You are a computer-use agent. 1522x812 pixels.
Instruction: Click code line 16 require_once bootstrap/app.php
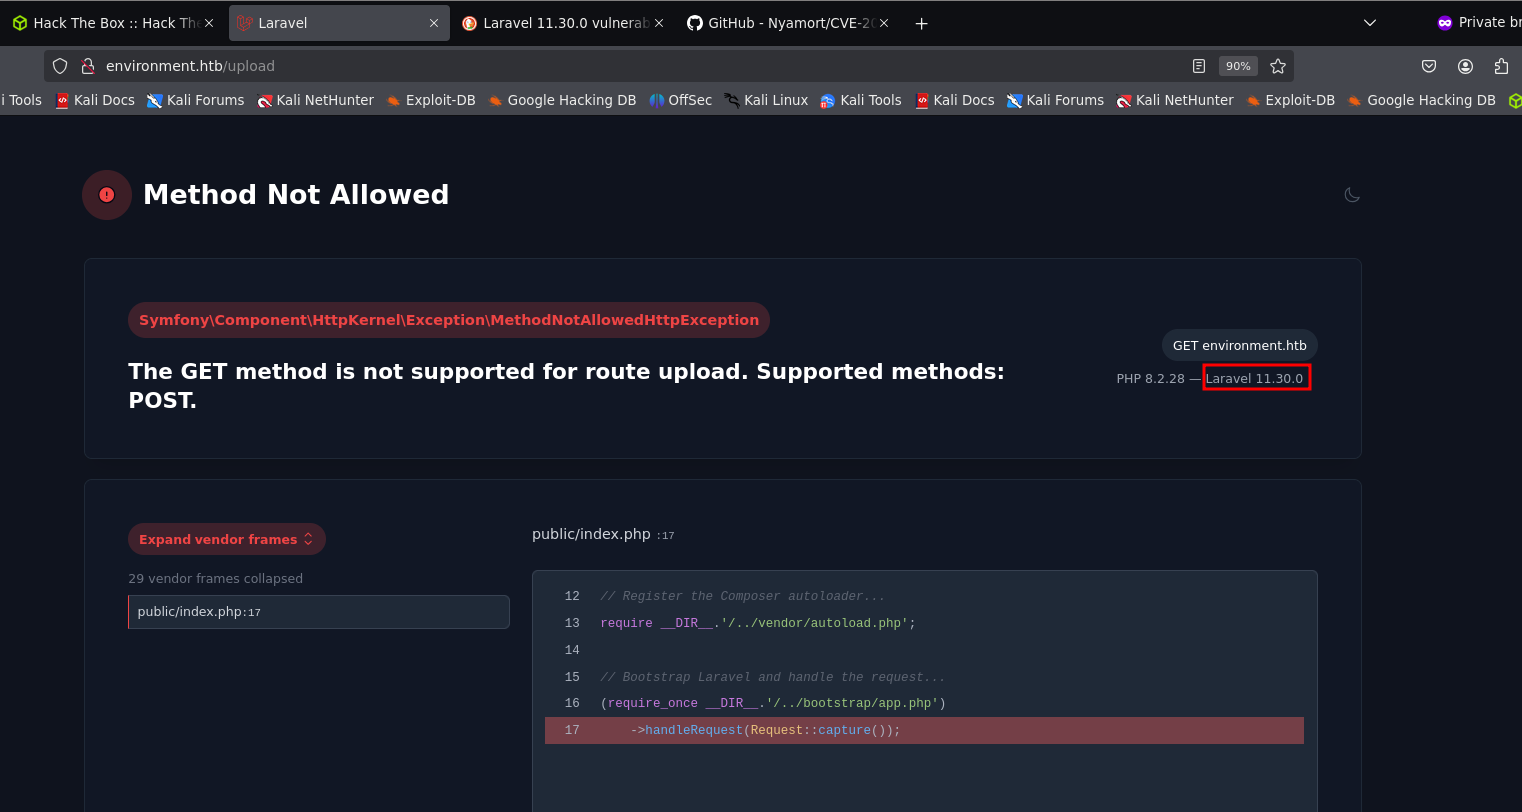click(772, 703)
